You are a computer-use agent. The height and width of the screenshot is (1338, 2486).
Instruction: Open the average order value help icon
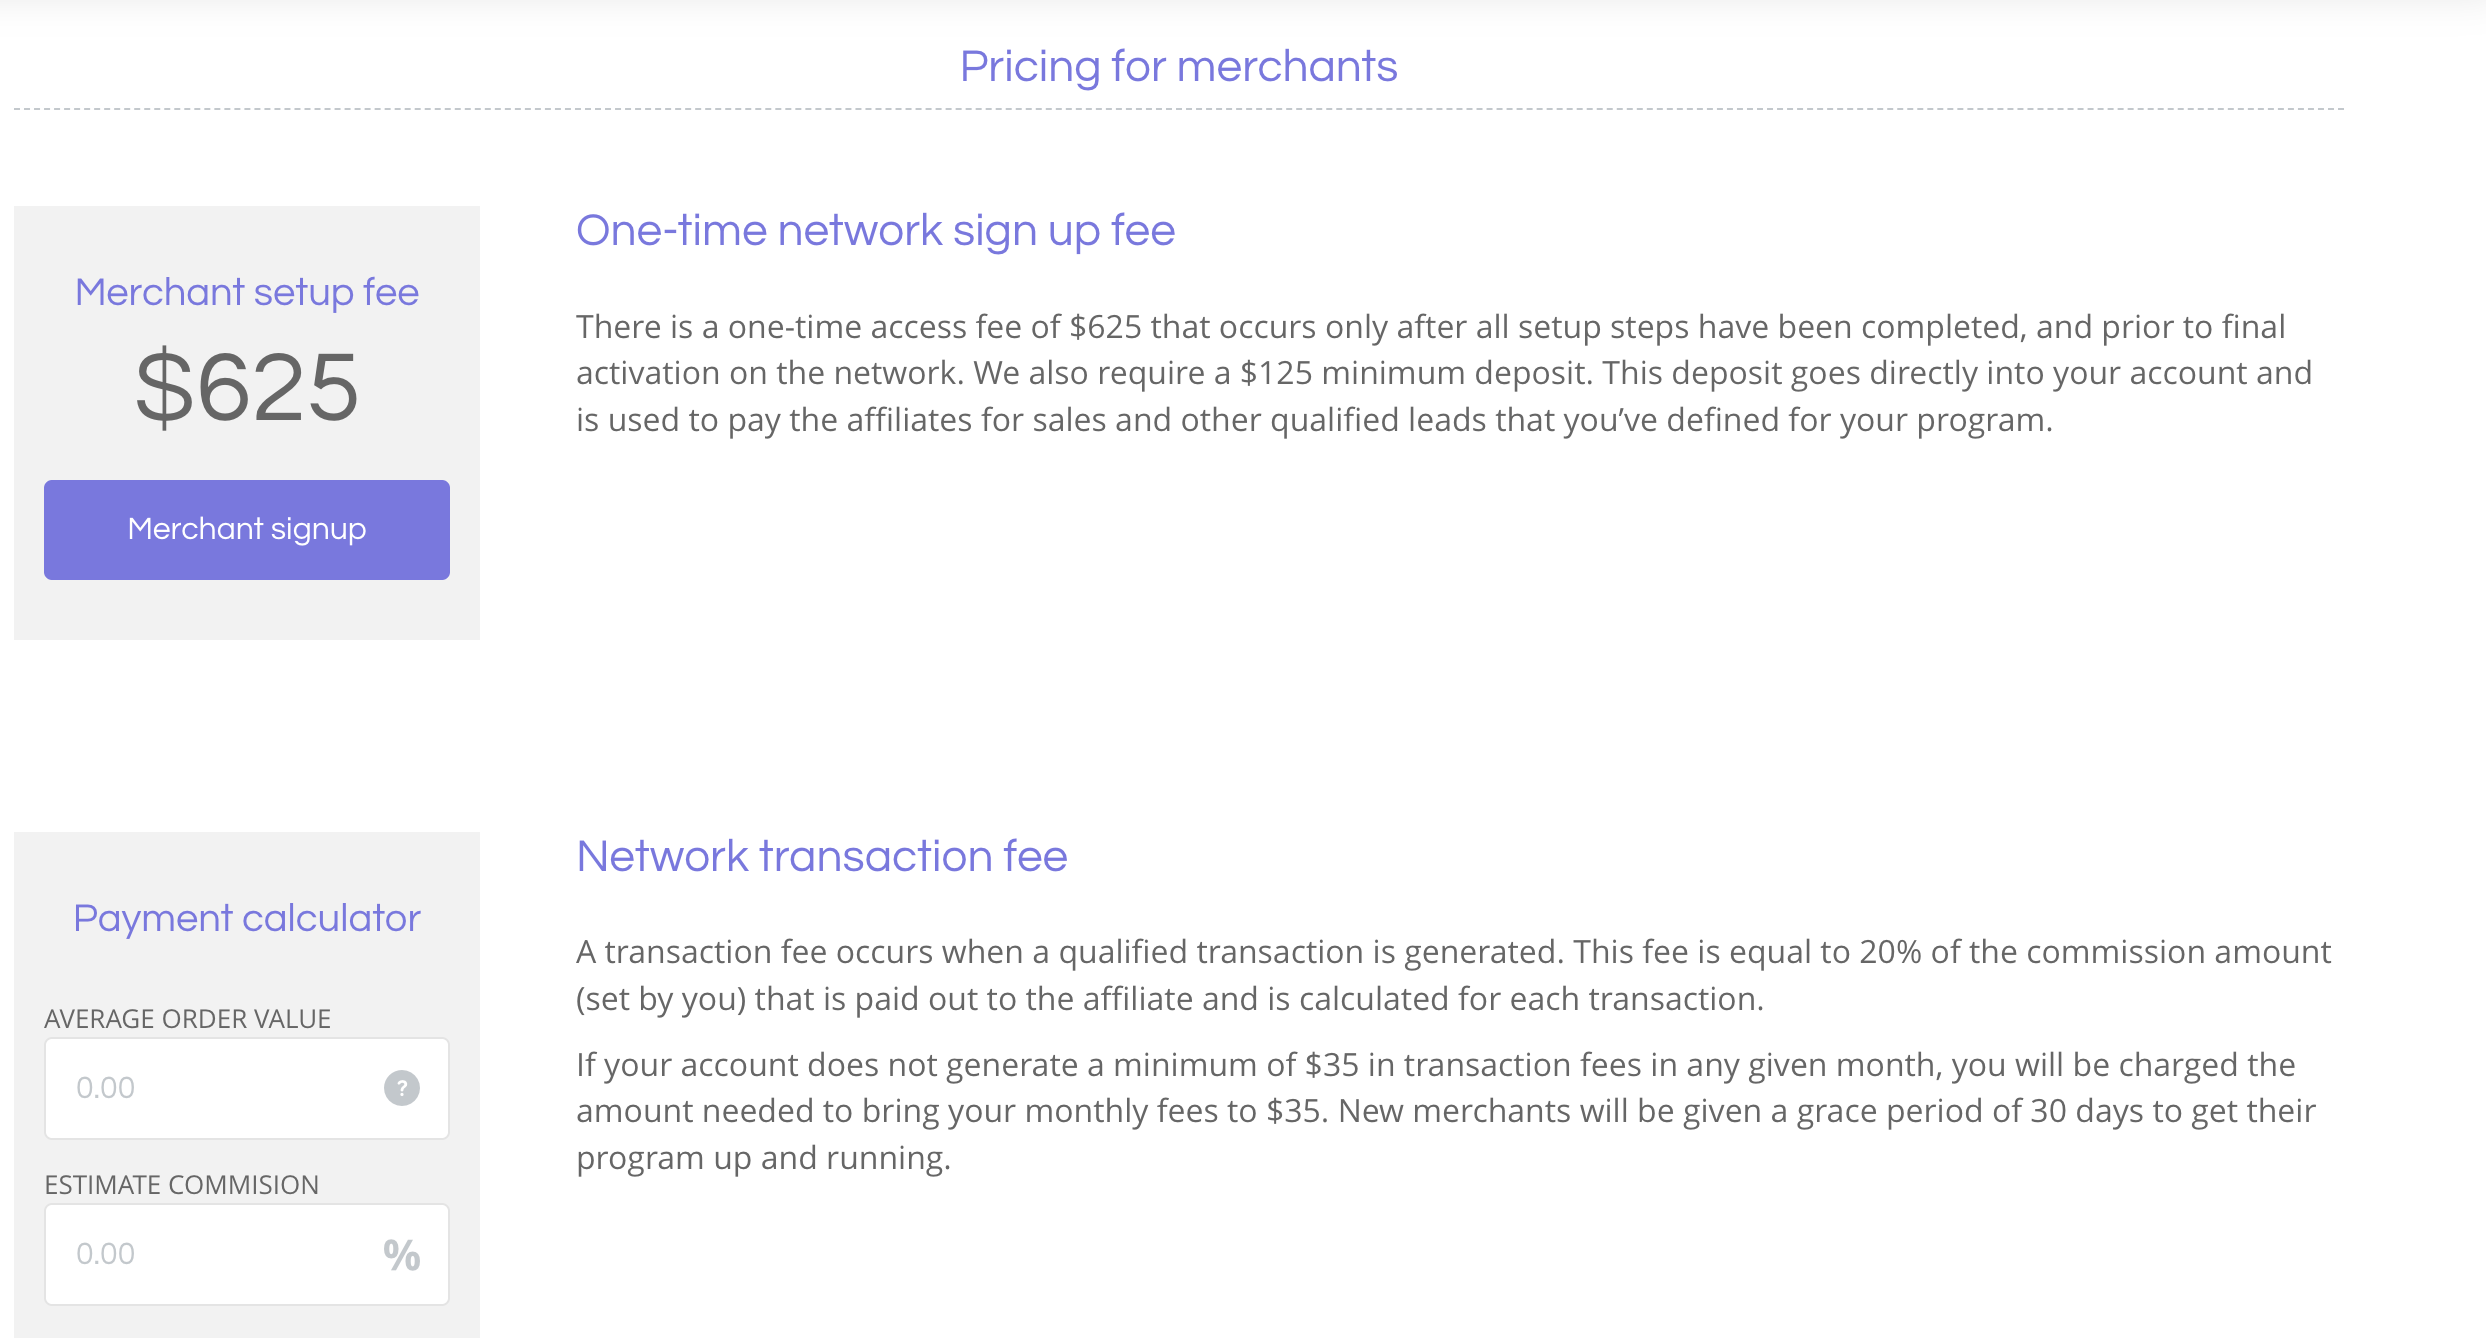[402, 1088]
